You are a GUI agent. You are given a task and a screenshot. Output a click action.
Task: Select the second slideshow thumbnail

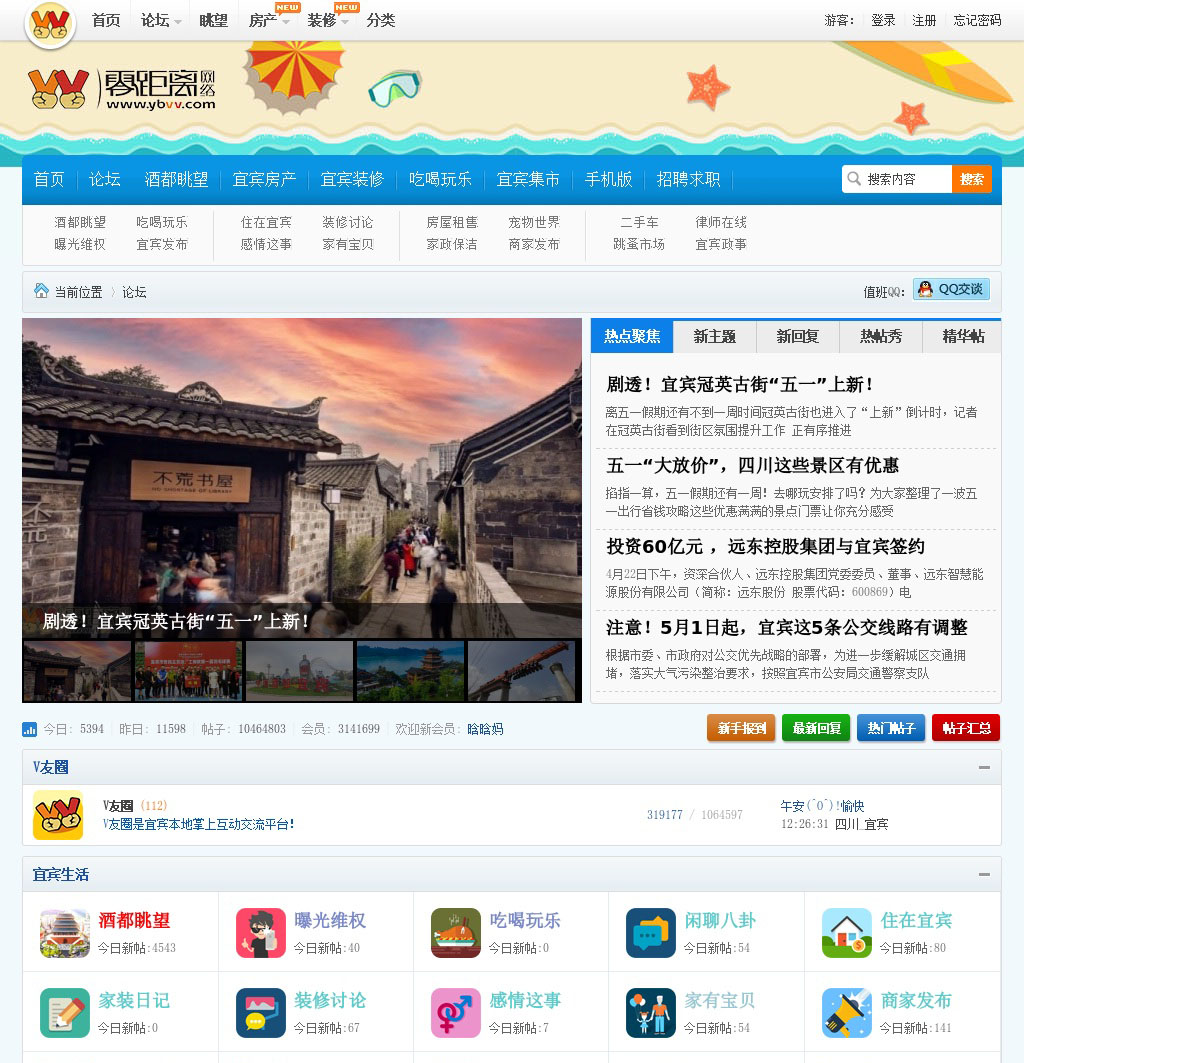pos(189,670)
